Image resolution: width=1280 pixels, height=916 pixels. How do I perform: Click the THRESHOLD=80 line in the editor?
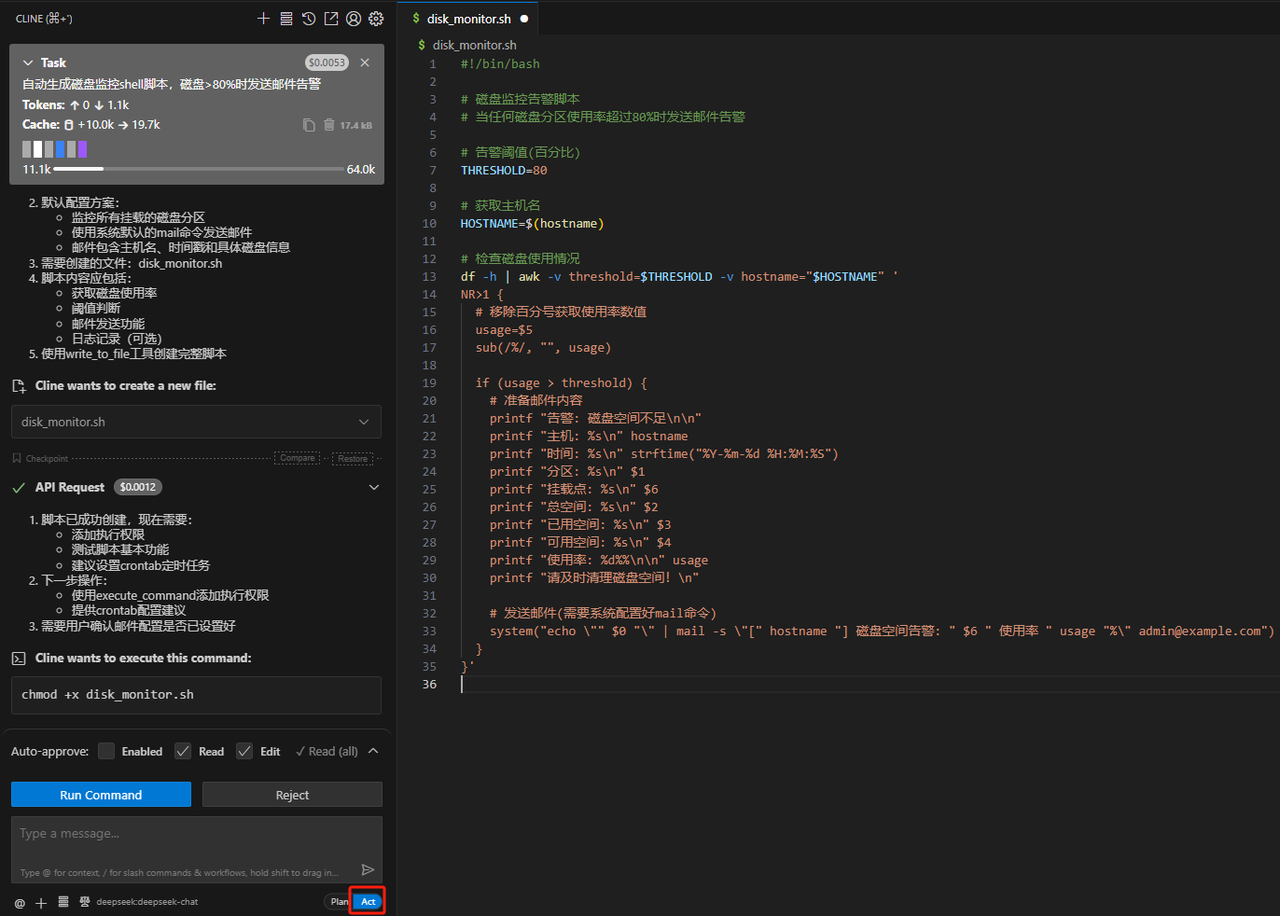(x=504, y=170)
